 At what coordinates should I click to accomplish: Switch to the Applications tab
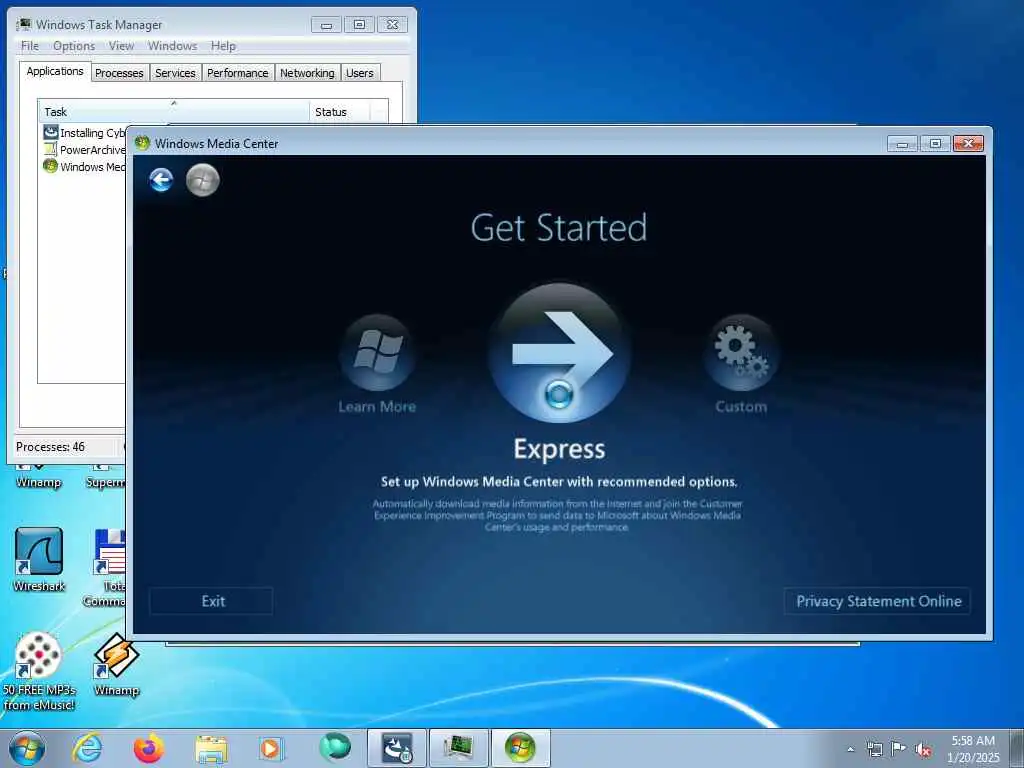click(x=55, y=71)
